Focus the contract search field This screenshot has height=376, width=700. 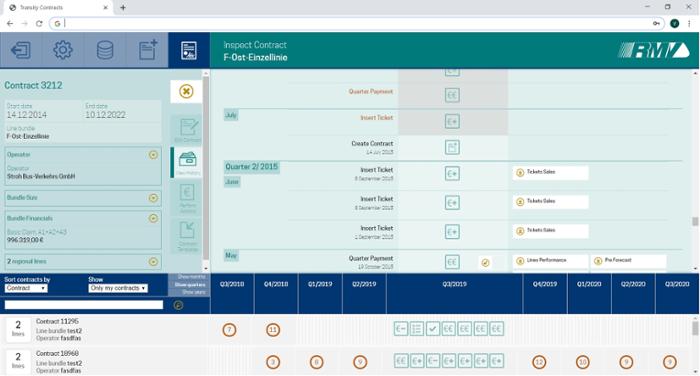[x=84, y=305]
